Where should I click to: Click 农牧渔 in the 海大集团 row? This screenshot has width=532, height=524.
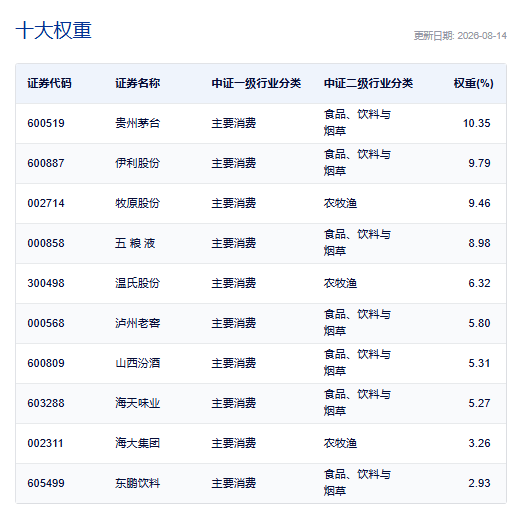point(340,444)
